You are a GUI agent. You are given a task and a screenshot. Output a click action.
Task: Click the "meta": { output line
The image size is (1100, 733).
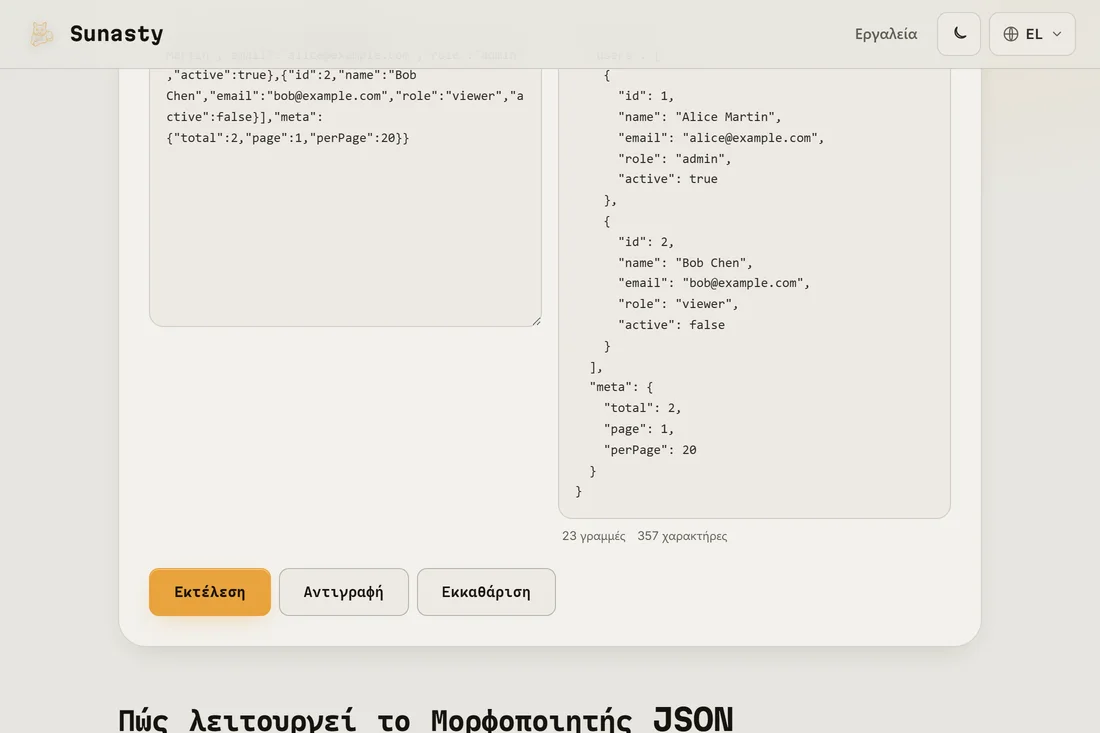(x=622, y=386)
